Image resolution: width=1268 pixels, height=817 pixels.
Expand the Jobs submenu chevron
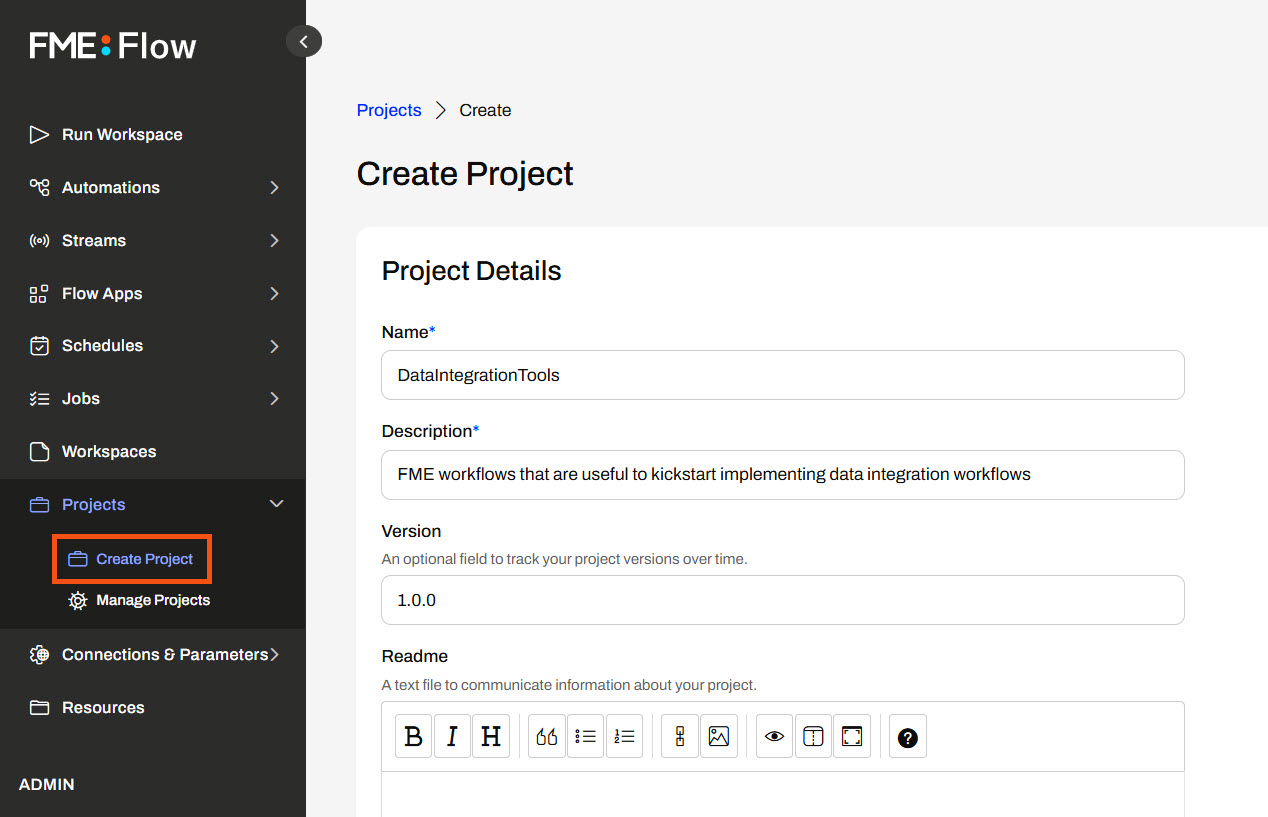pyautogui.click(x=275, y=399)
